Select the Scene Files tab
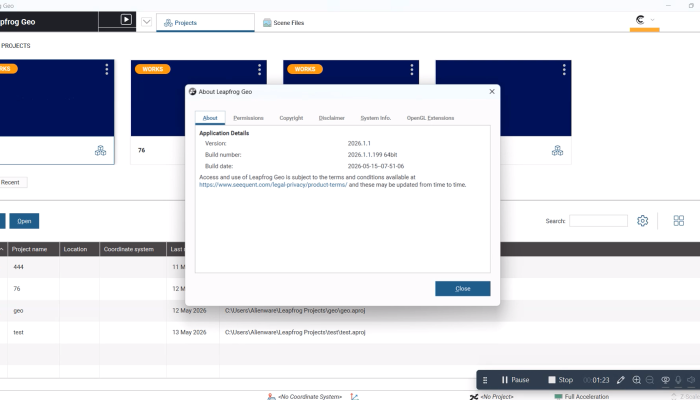Image resolution: width=700 pixels, height=400 pixels. (x=283, y=23)
